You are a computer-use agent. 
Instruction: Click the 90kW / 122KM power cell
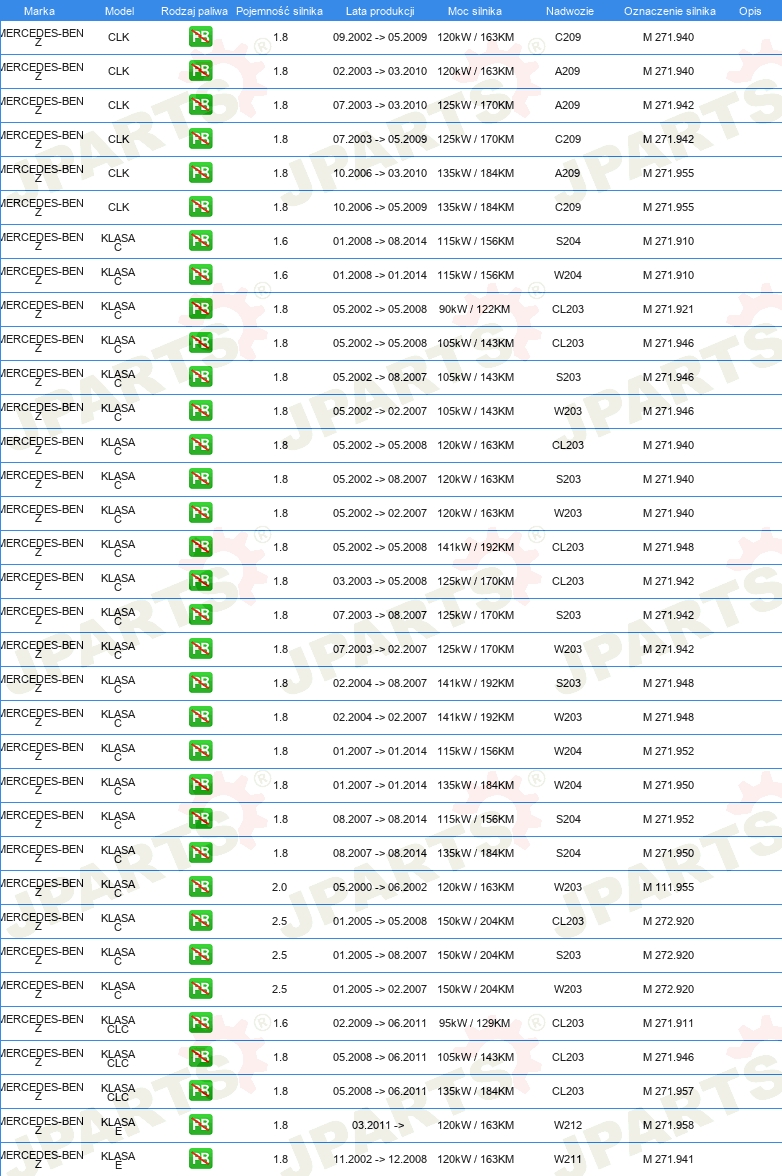pos(475,308)
